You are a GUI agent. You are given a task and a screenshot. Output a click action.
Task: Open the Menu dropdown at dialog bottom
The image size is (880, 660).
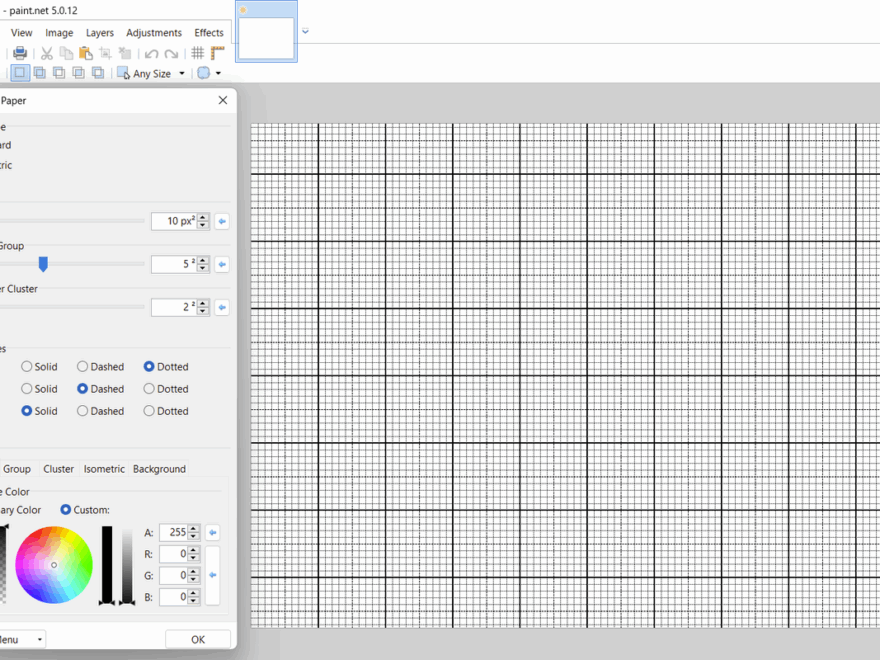coord(25,638)
